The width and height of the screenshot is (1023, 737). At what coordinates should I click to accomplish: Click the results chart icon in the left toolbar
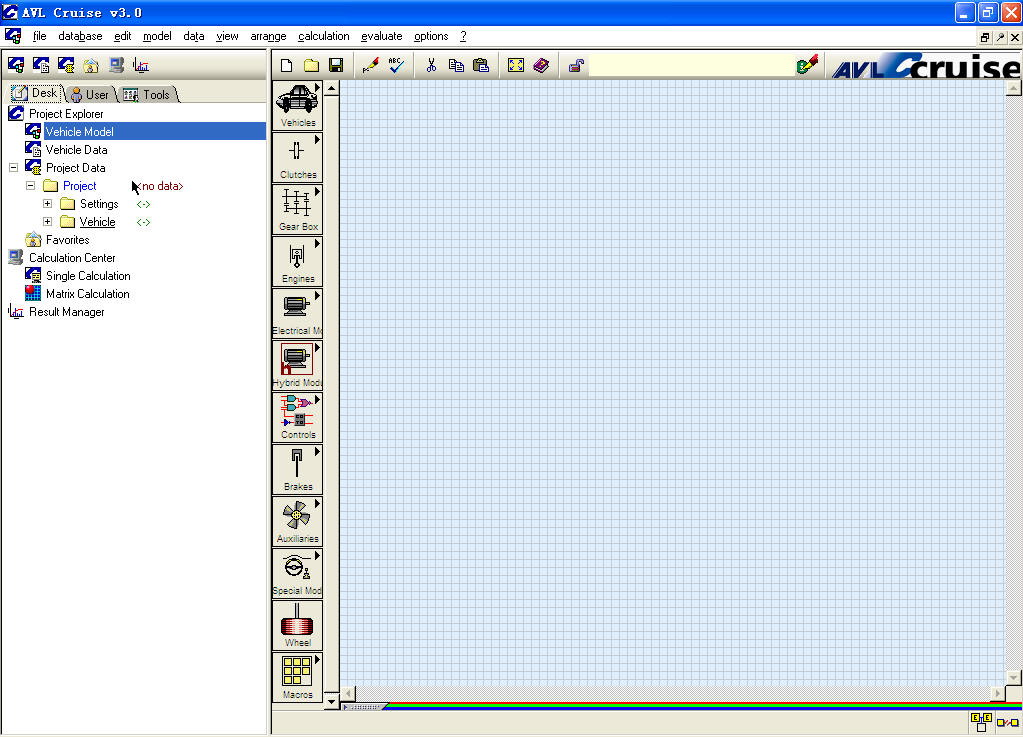pyautogui.click(x=141, y=65)
